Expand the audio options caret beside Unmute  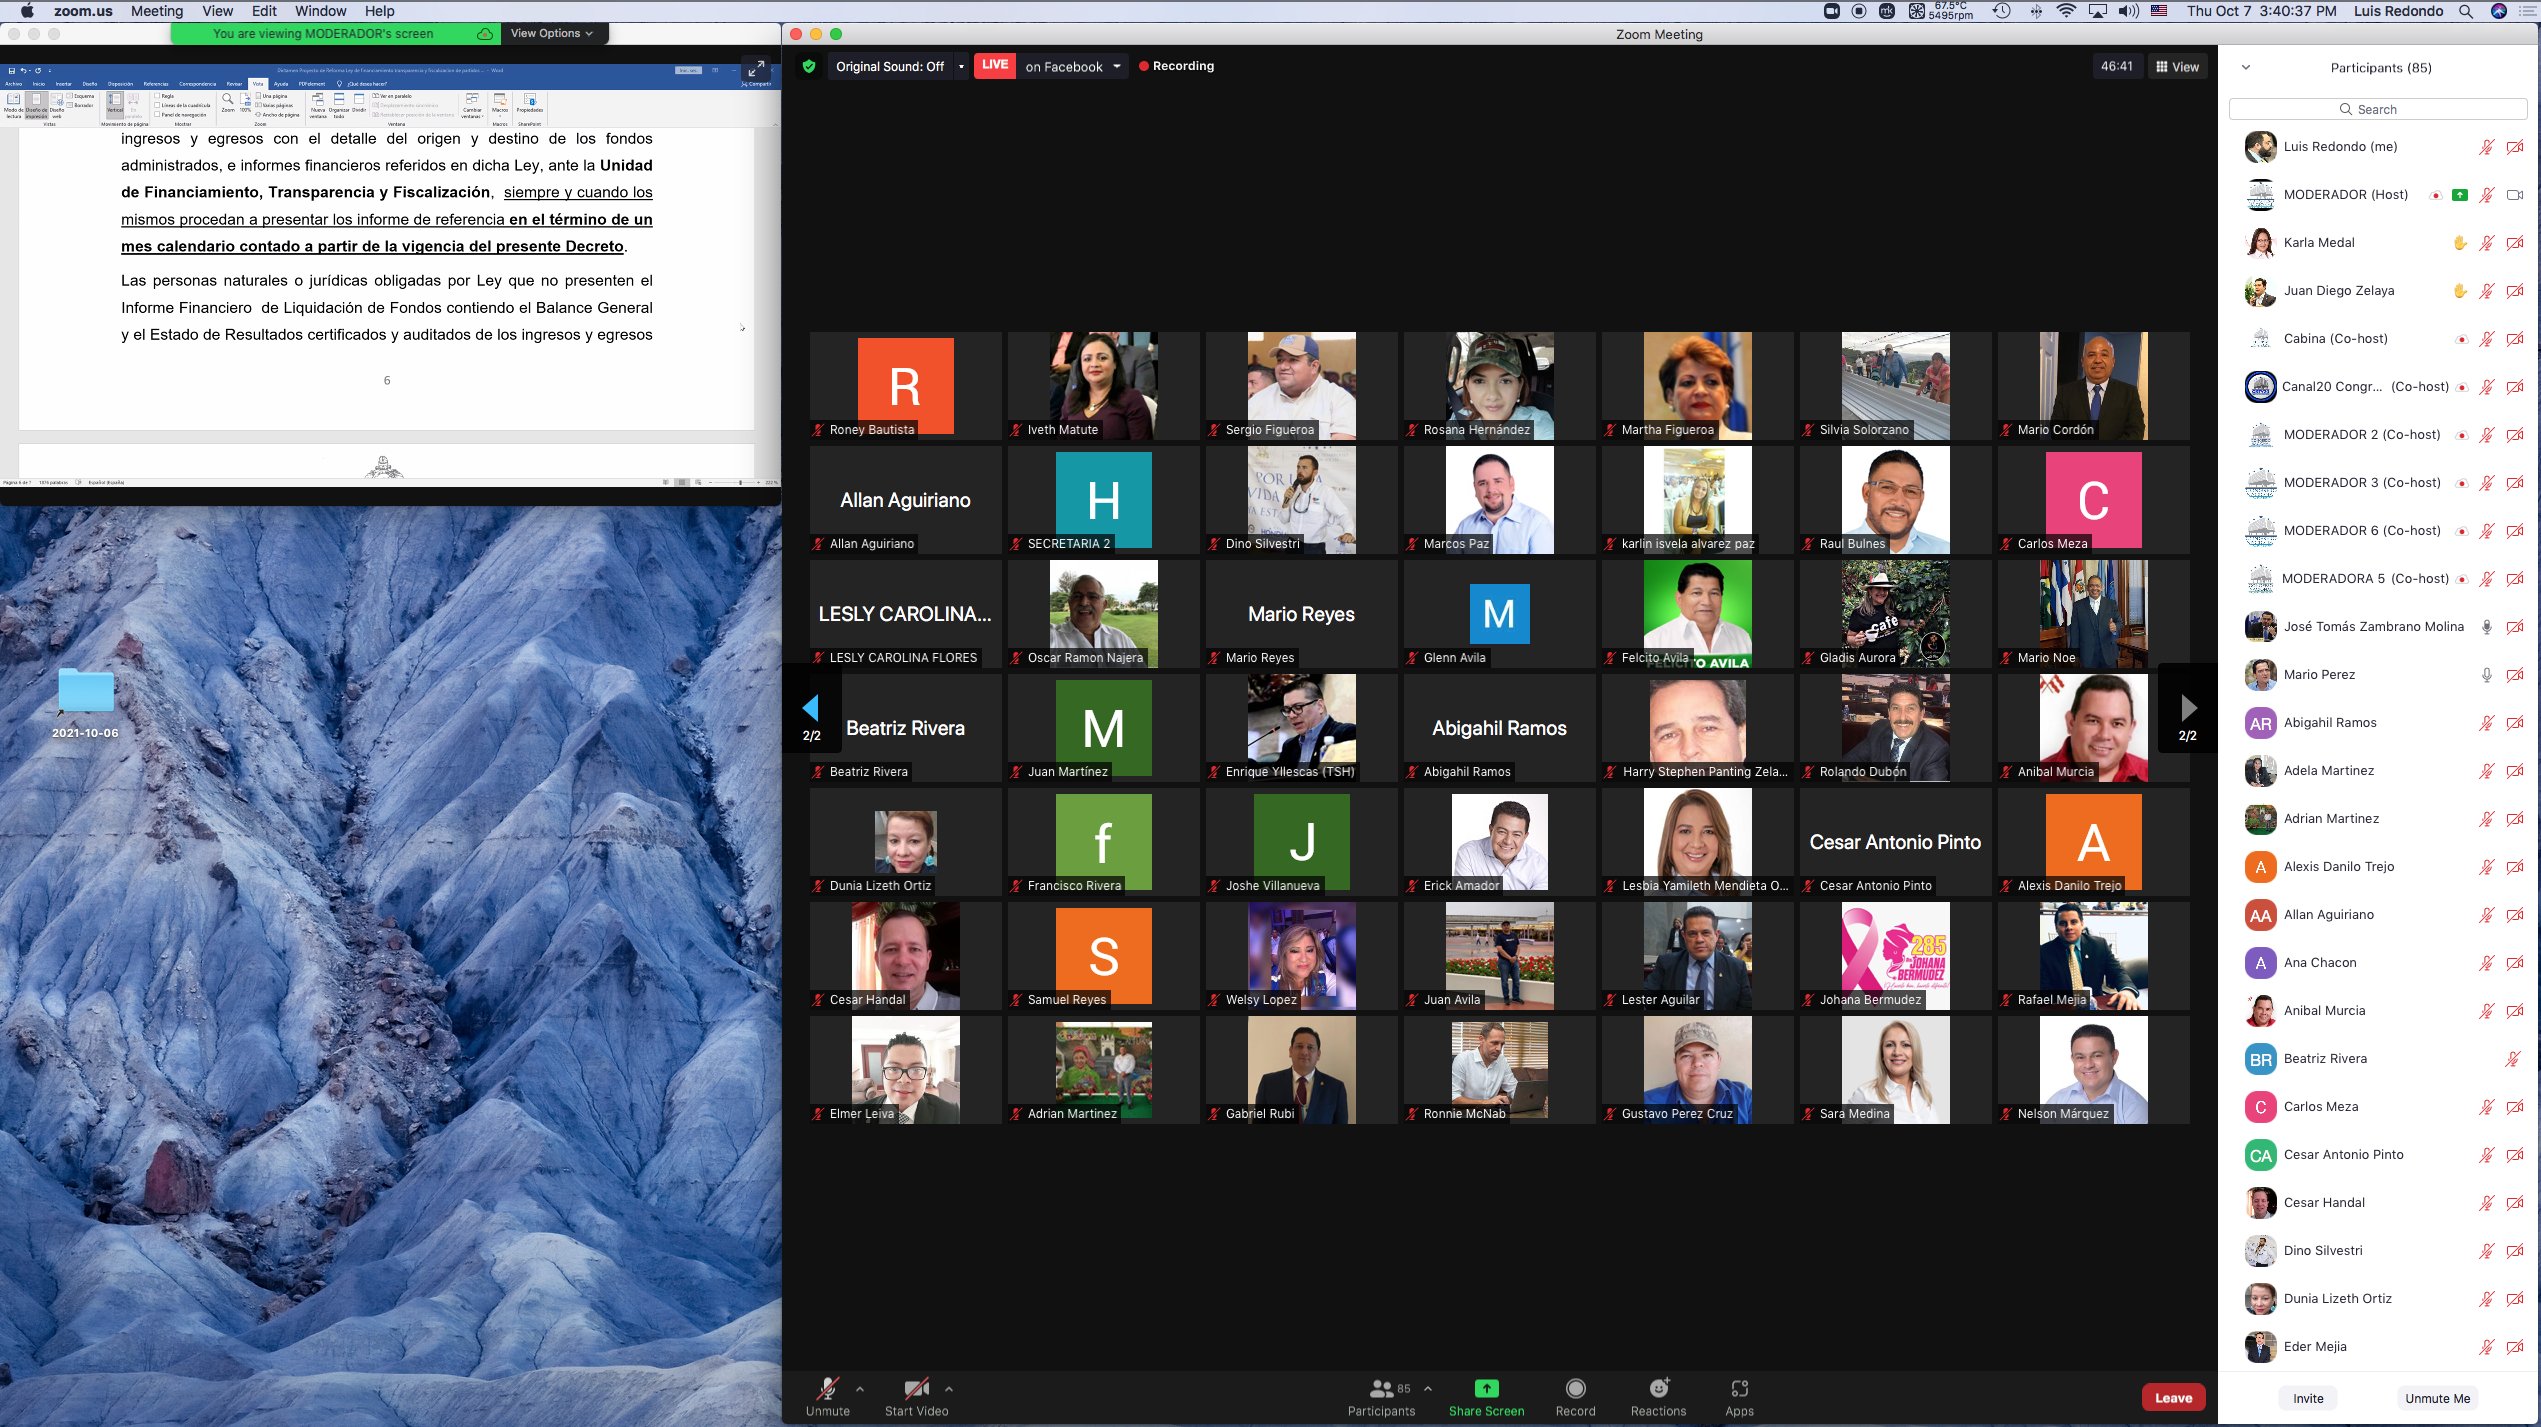[860, 1388]
